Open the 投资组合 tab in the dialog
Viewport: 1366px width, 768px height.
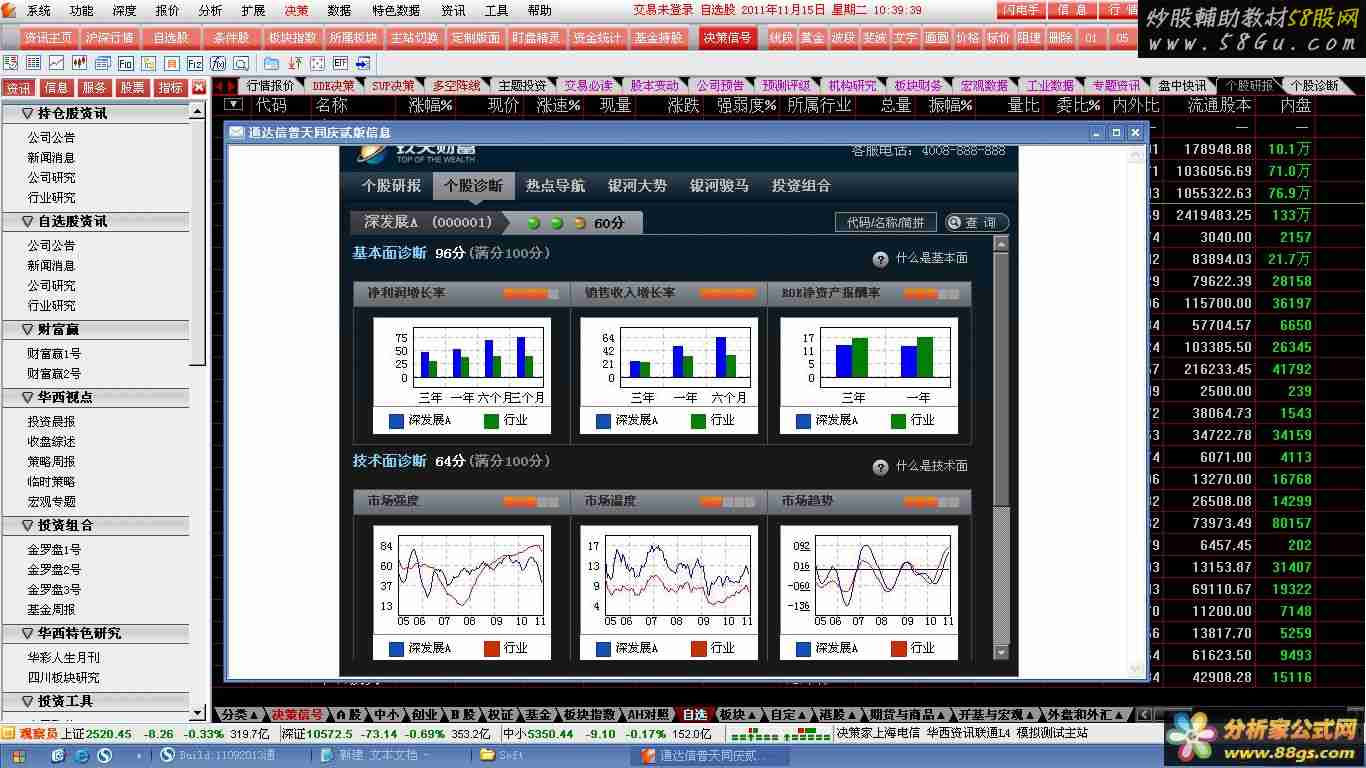pyautogui.click(x=801, y=186)
